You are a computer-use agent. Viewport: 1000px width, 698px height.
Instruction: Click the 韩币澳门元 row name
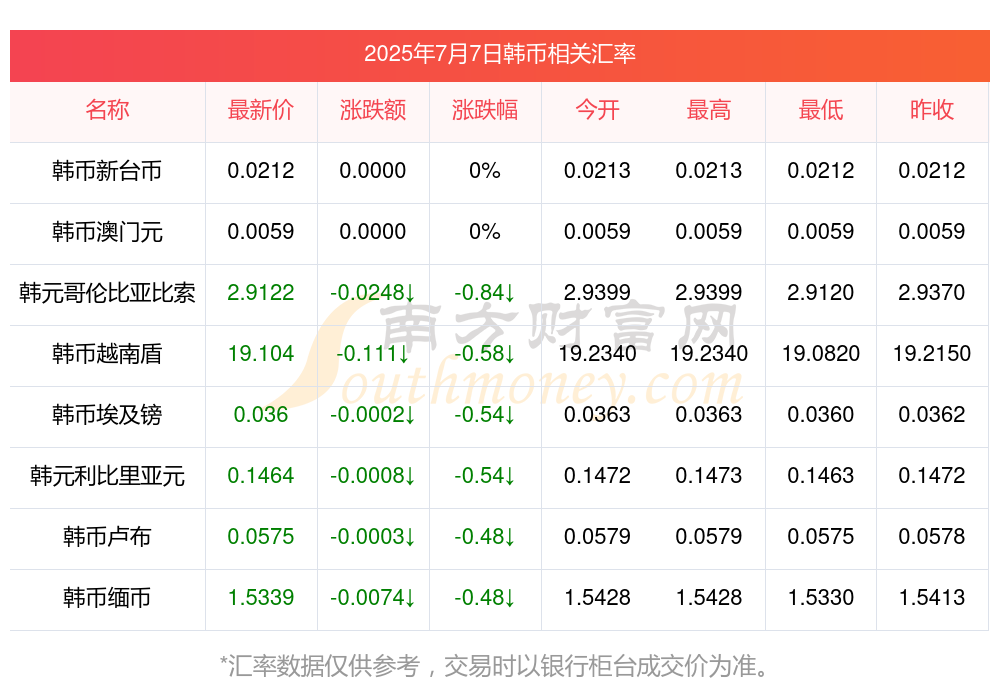coord(107,232)
